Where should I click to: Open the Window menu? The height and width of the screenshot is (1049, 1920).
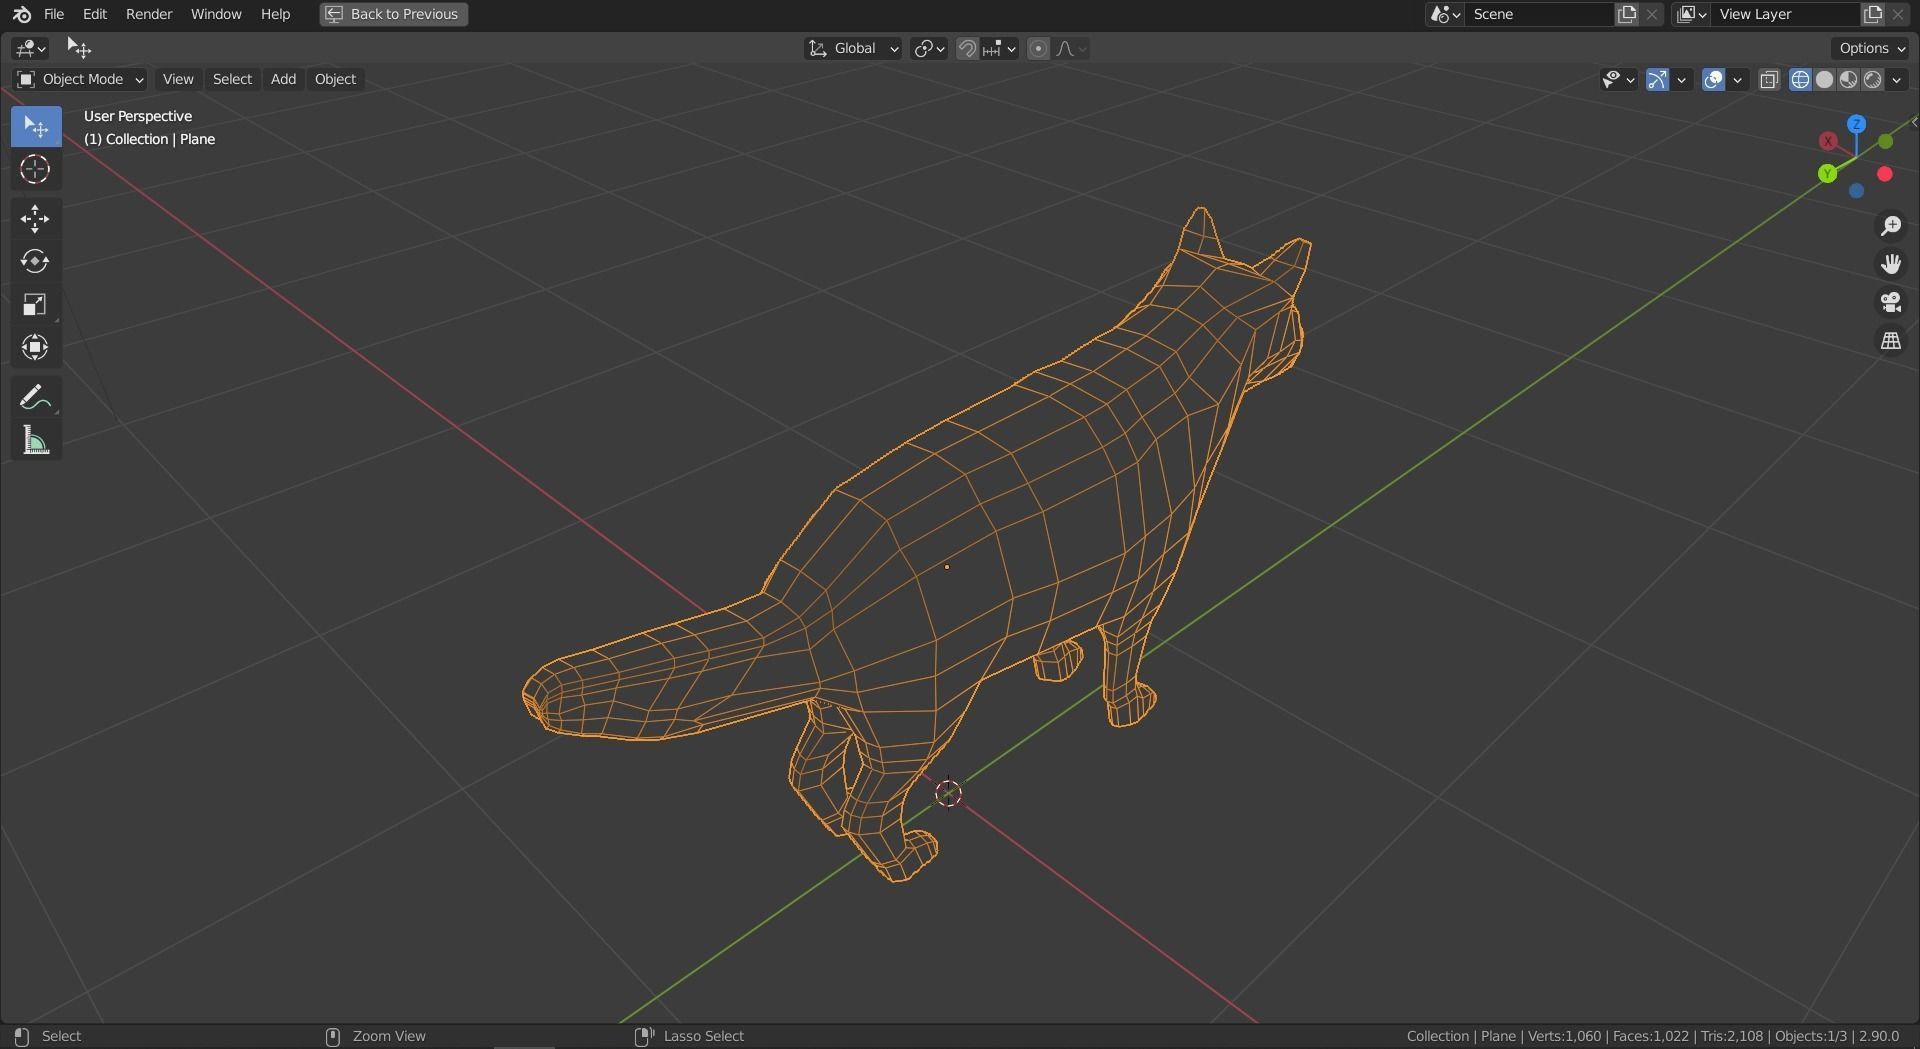tap(216, 14)
